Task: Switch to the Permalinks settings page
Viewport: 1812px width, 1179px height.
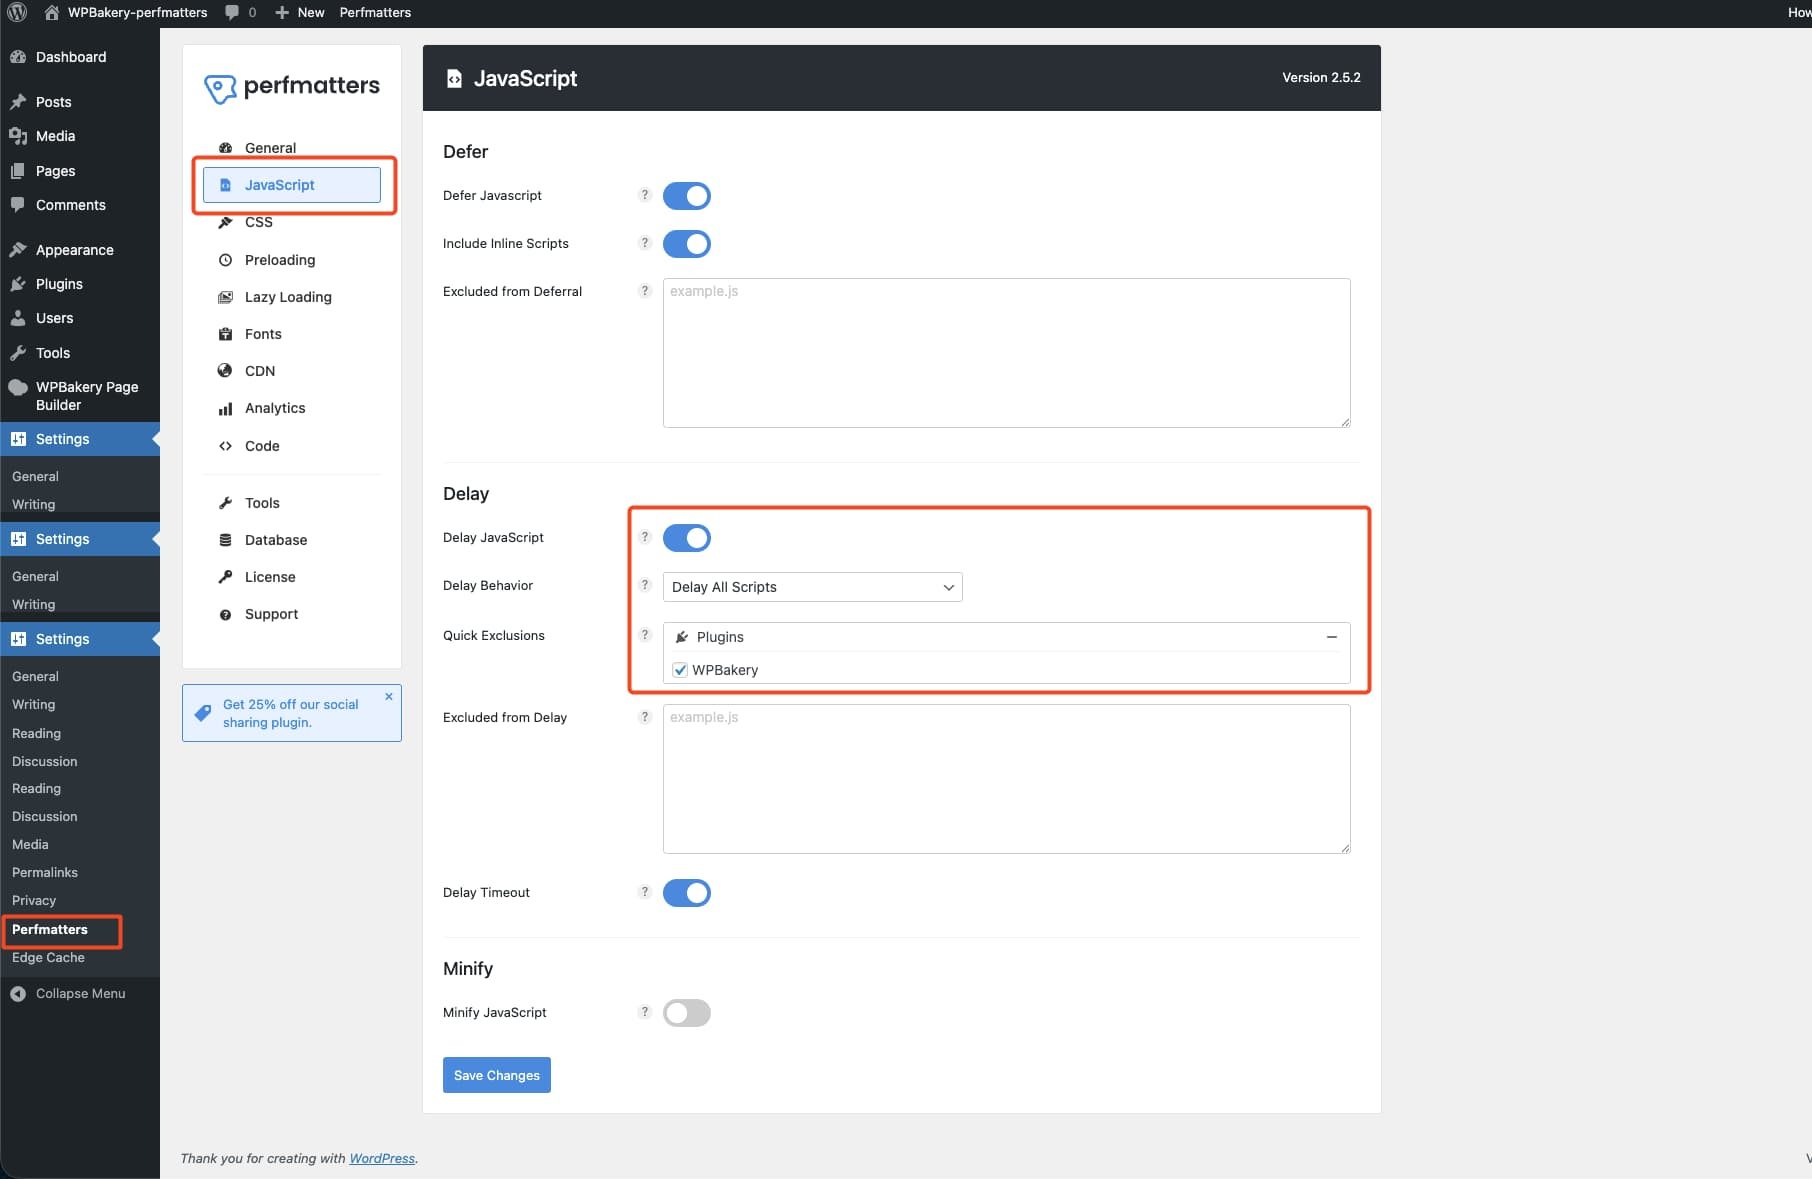Action: coord(45,872)
